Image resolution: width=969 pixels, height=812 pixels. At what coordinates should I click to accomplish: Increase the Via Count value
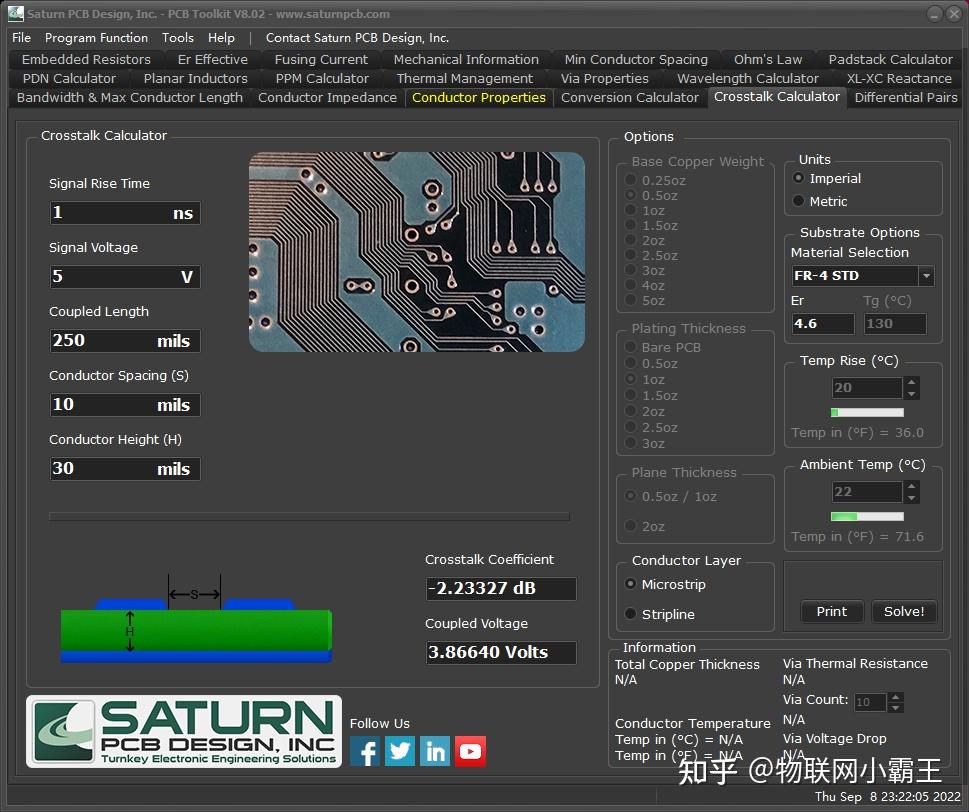[895, 697]
